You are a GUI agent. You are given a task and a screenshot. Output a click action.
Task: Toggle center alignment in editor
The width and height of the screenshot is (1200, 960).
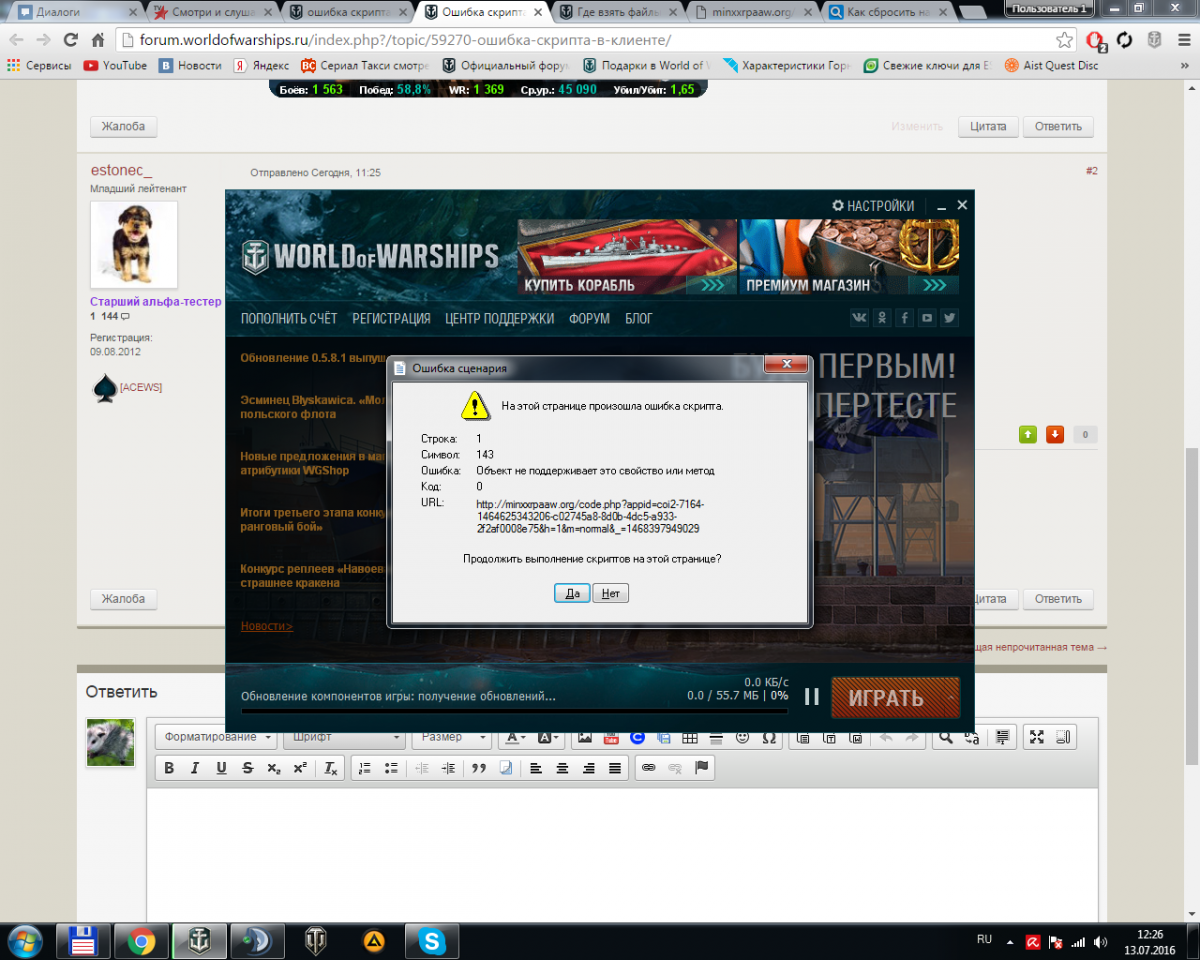563,768
